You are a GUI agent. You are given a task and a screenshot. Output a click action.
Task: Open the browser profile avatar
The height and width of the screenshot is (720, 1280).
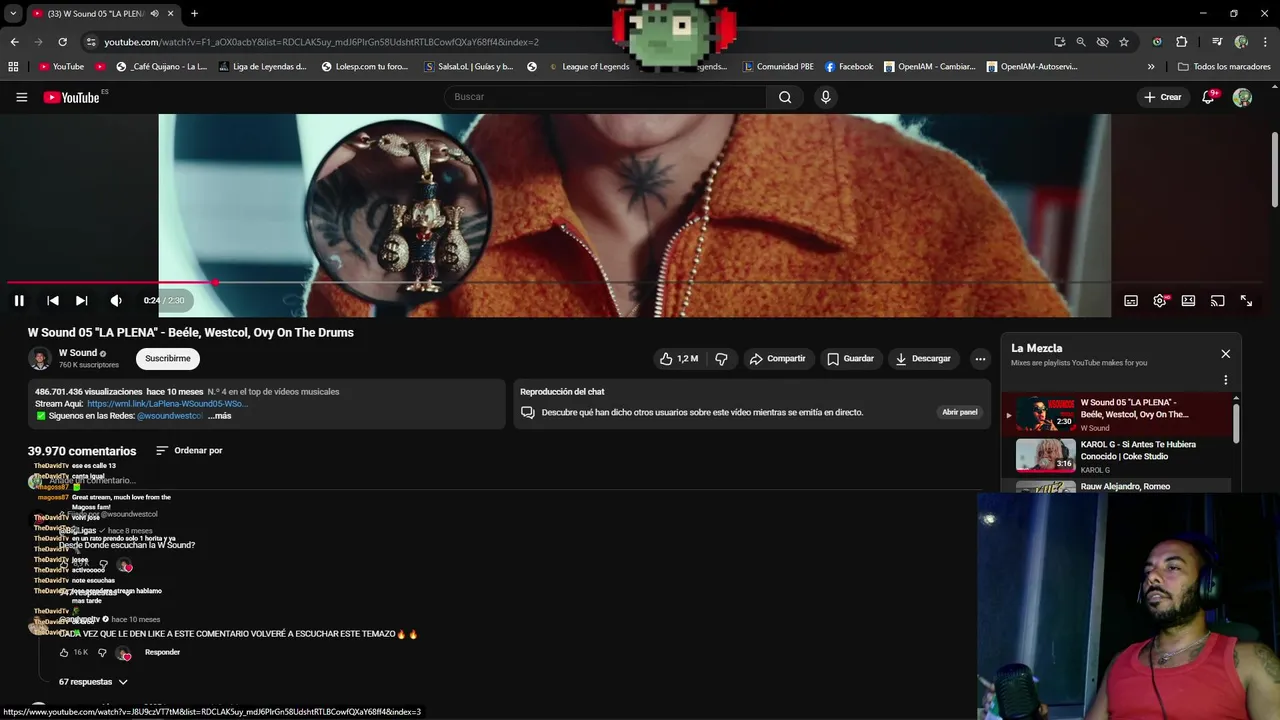coord(1241,42)
